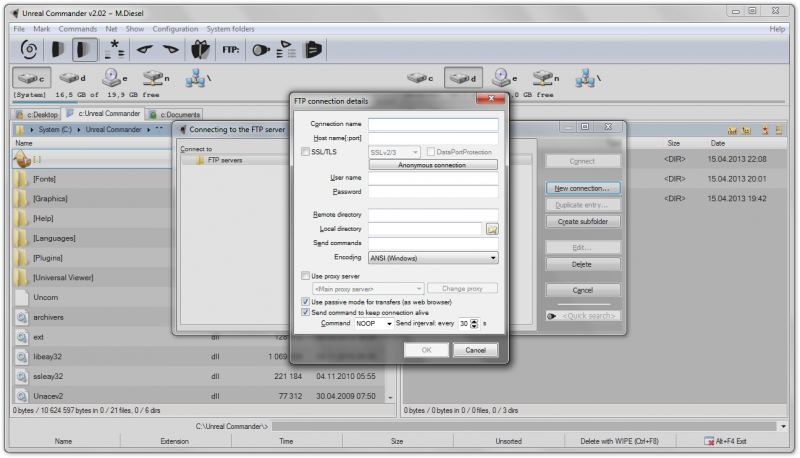Open the Encoding ANSI (Windows) dropdown
This screenshot has height=458, width=800.
(433, 258)
